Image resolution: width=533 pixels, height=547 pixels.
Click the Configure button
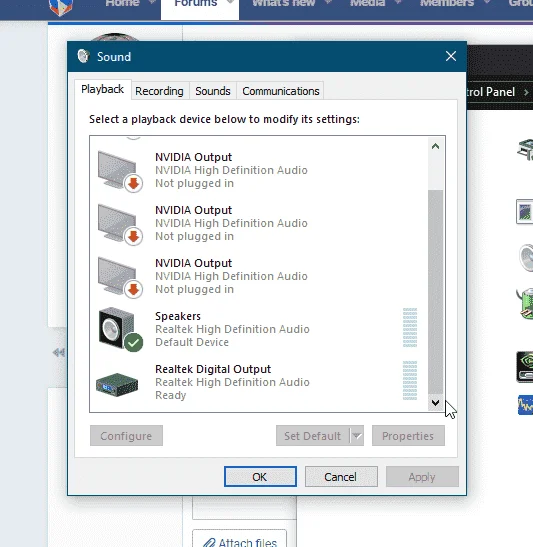coord(126,436)
